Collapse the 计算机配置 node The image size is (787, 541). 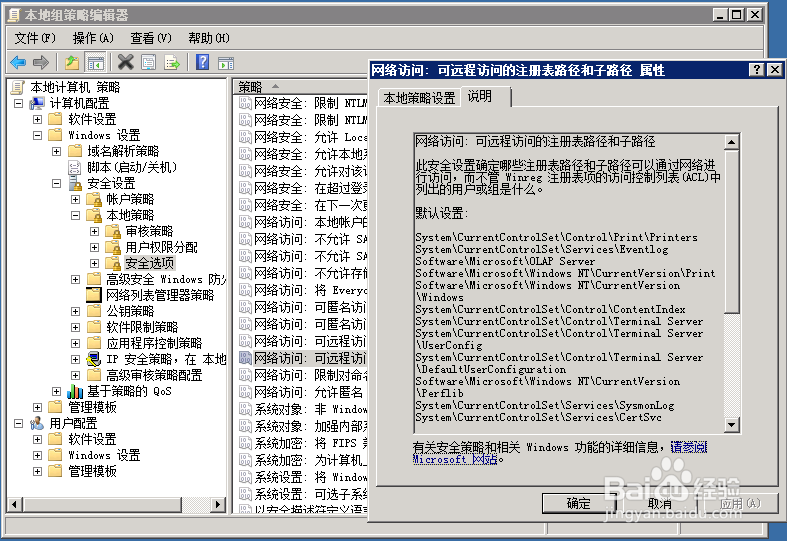[19, 103]
